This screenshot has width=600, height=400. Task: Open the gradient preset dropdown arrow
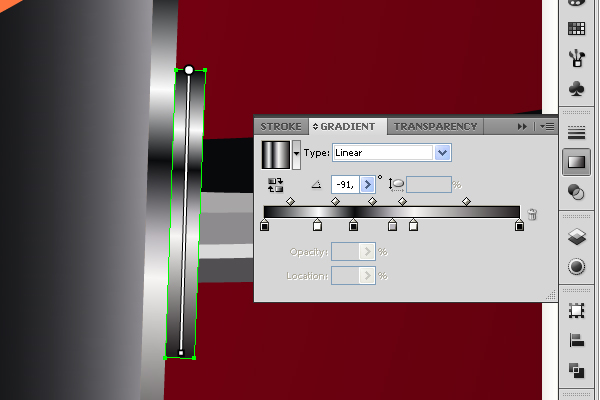point(296,155)
